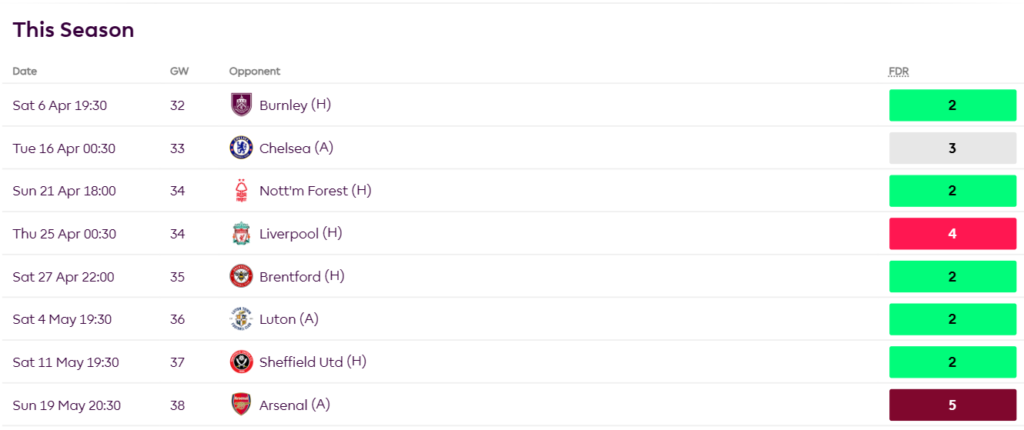1024x430 pixels.
Task: Click the Date column header
Action: pyautogui.click(x=25, y=71)
